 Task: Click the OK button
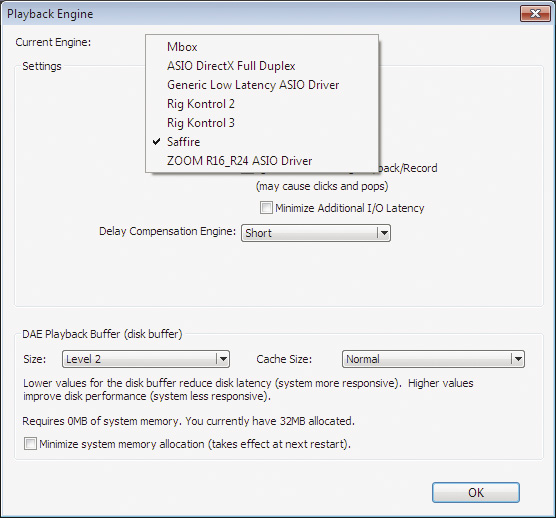(476, 492)
